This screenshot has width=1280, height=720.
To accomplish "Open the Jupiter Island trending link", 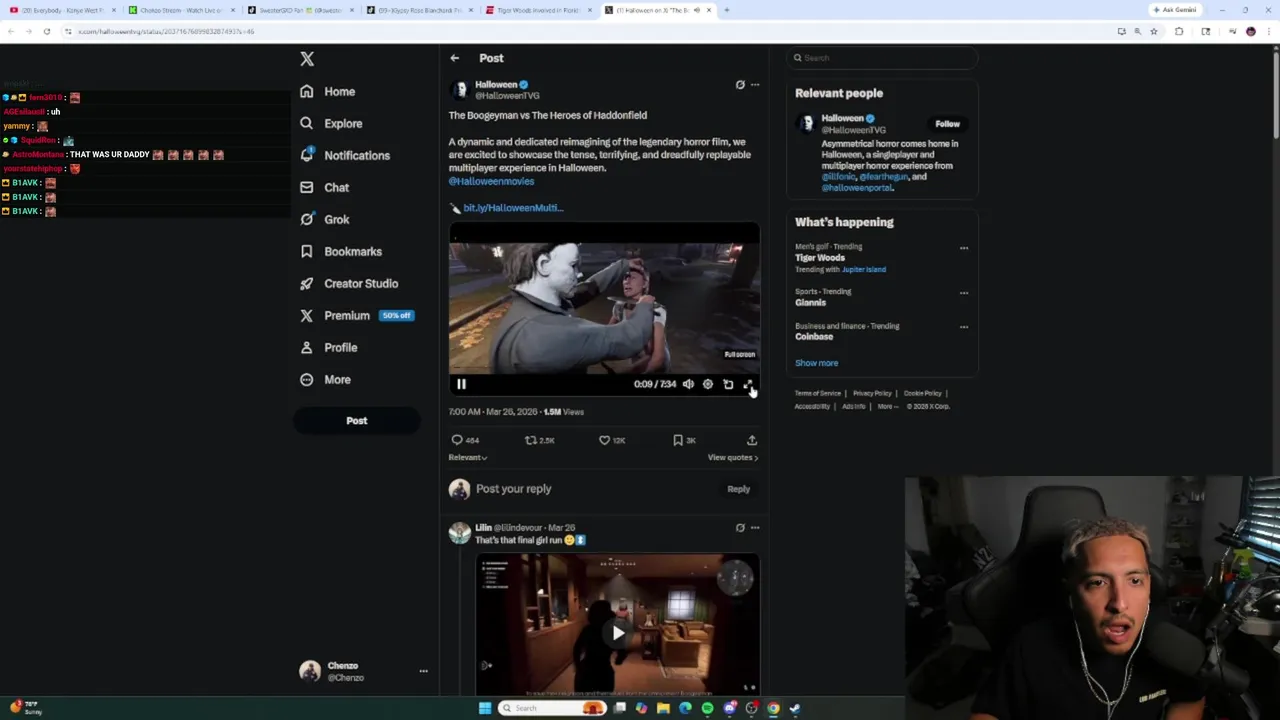I will [864, 269].
